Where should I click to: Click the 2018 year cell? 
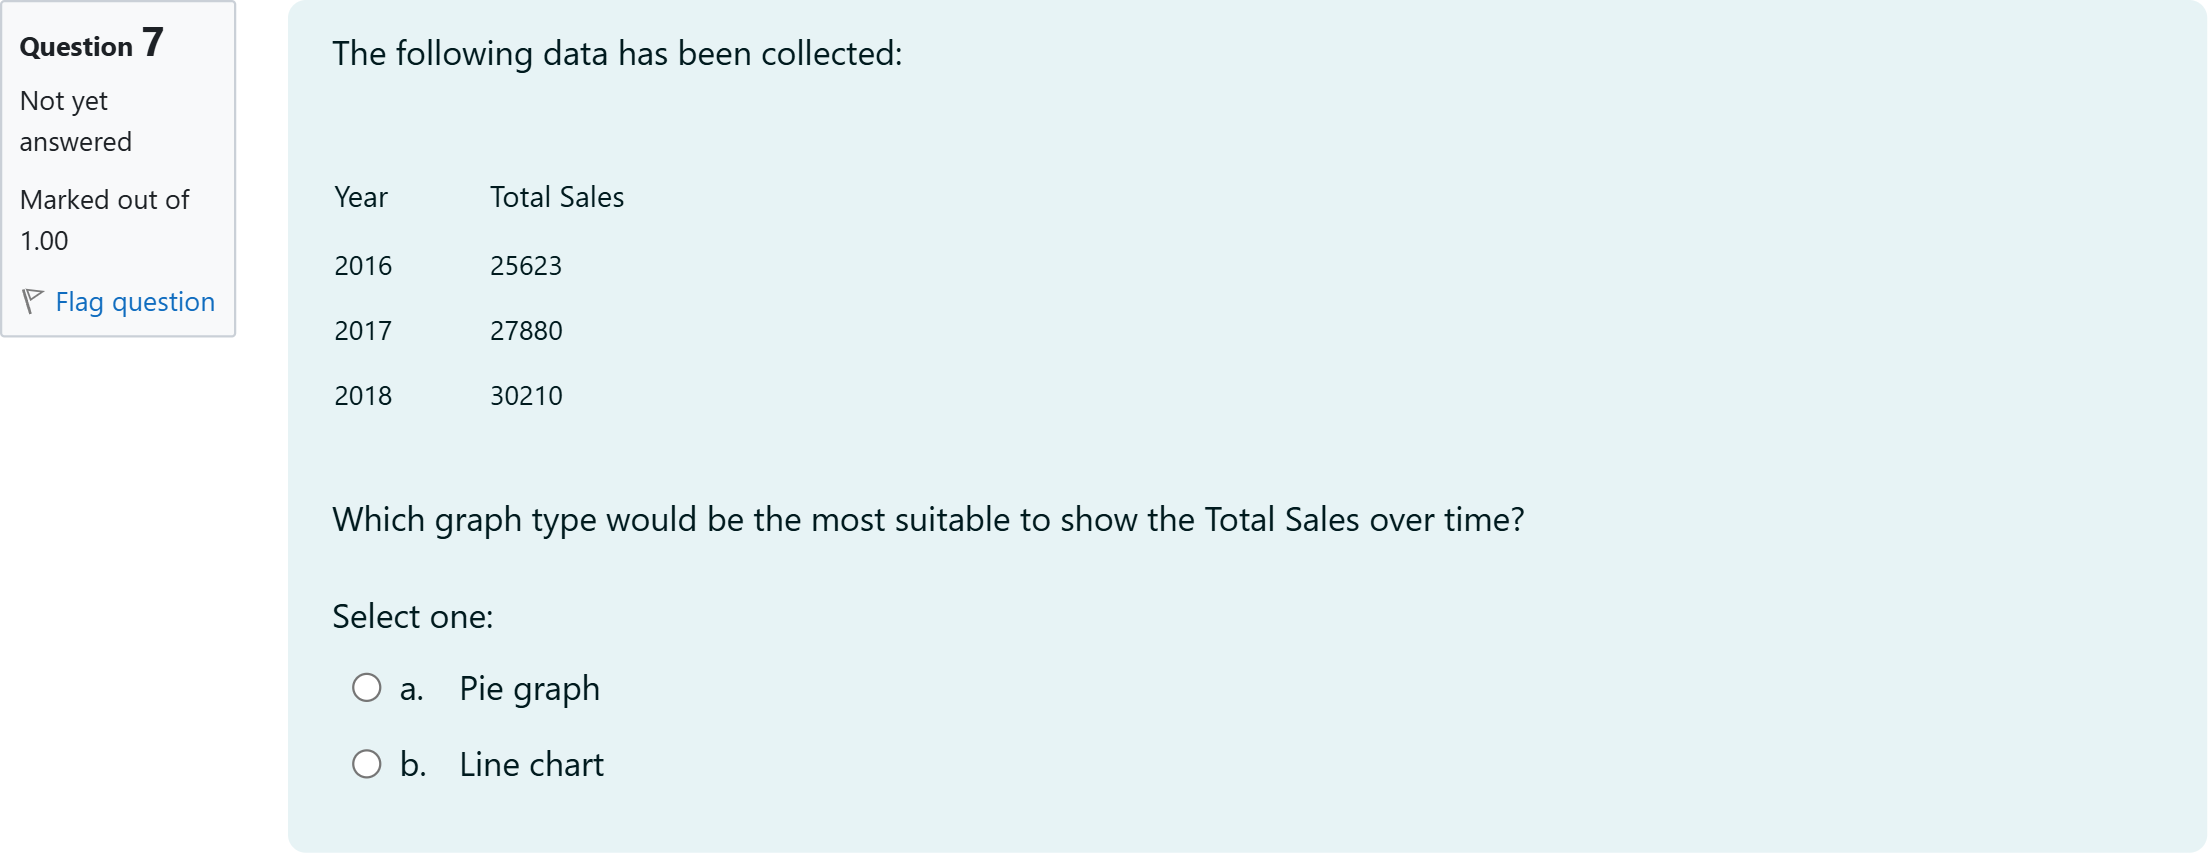coord(363,396)
